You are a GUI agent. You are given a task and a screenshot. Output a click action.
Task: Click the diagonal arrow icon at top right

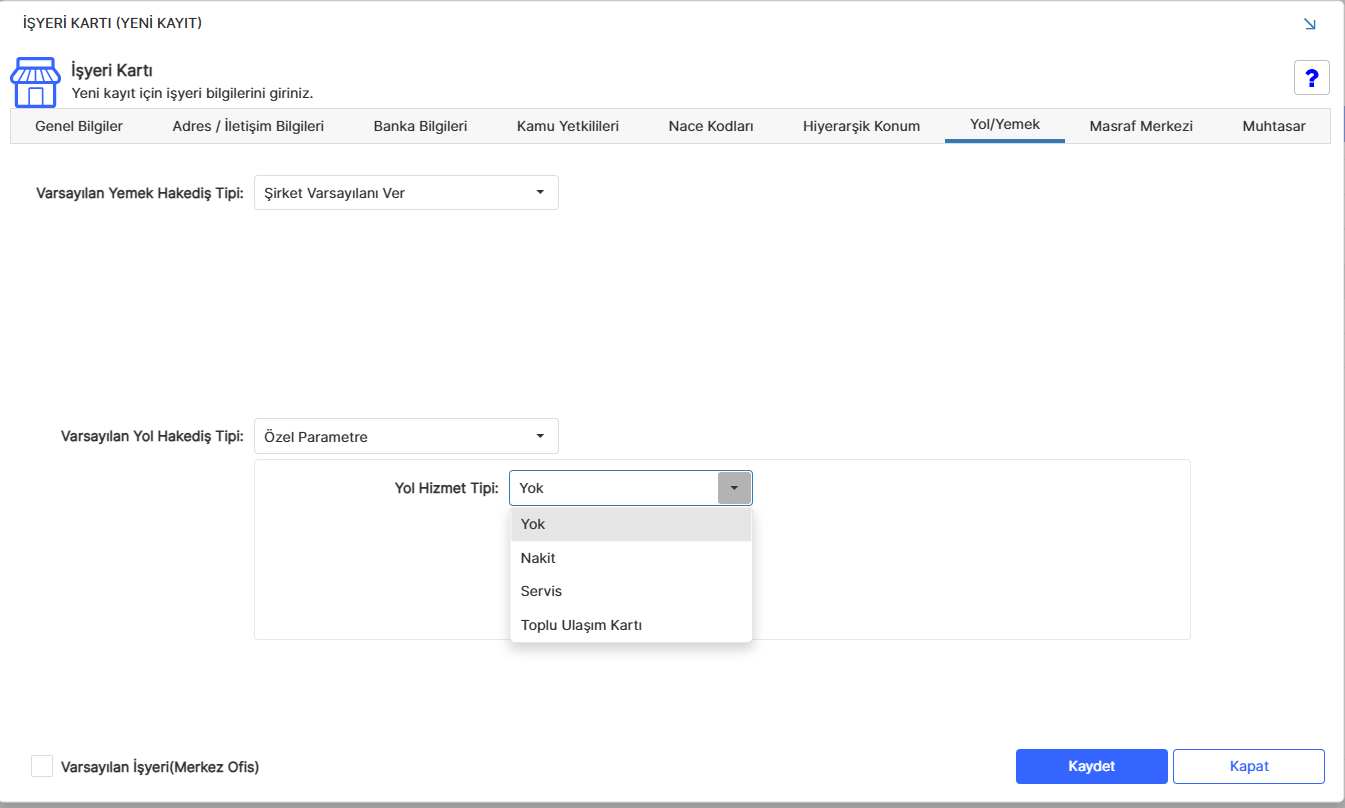tap(1310, 24)
